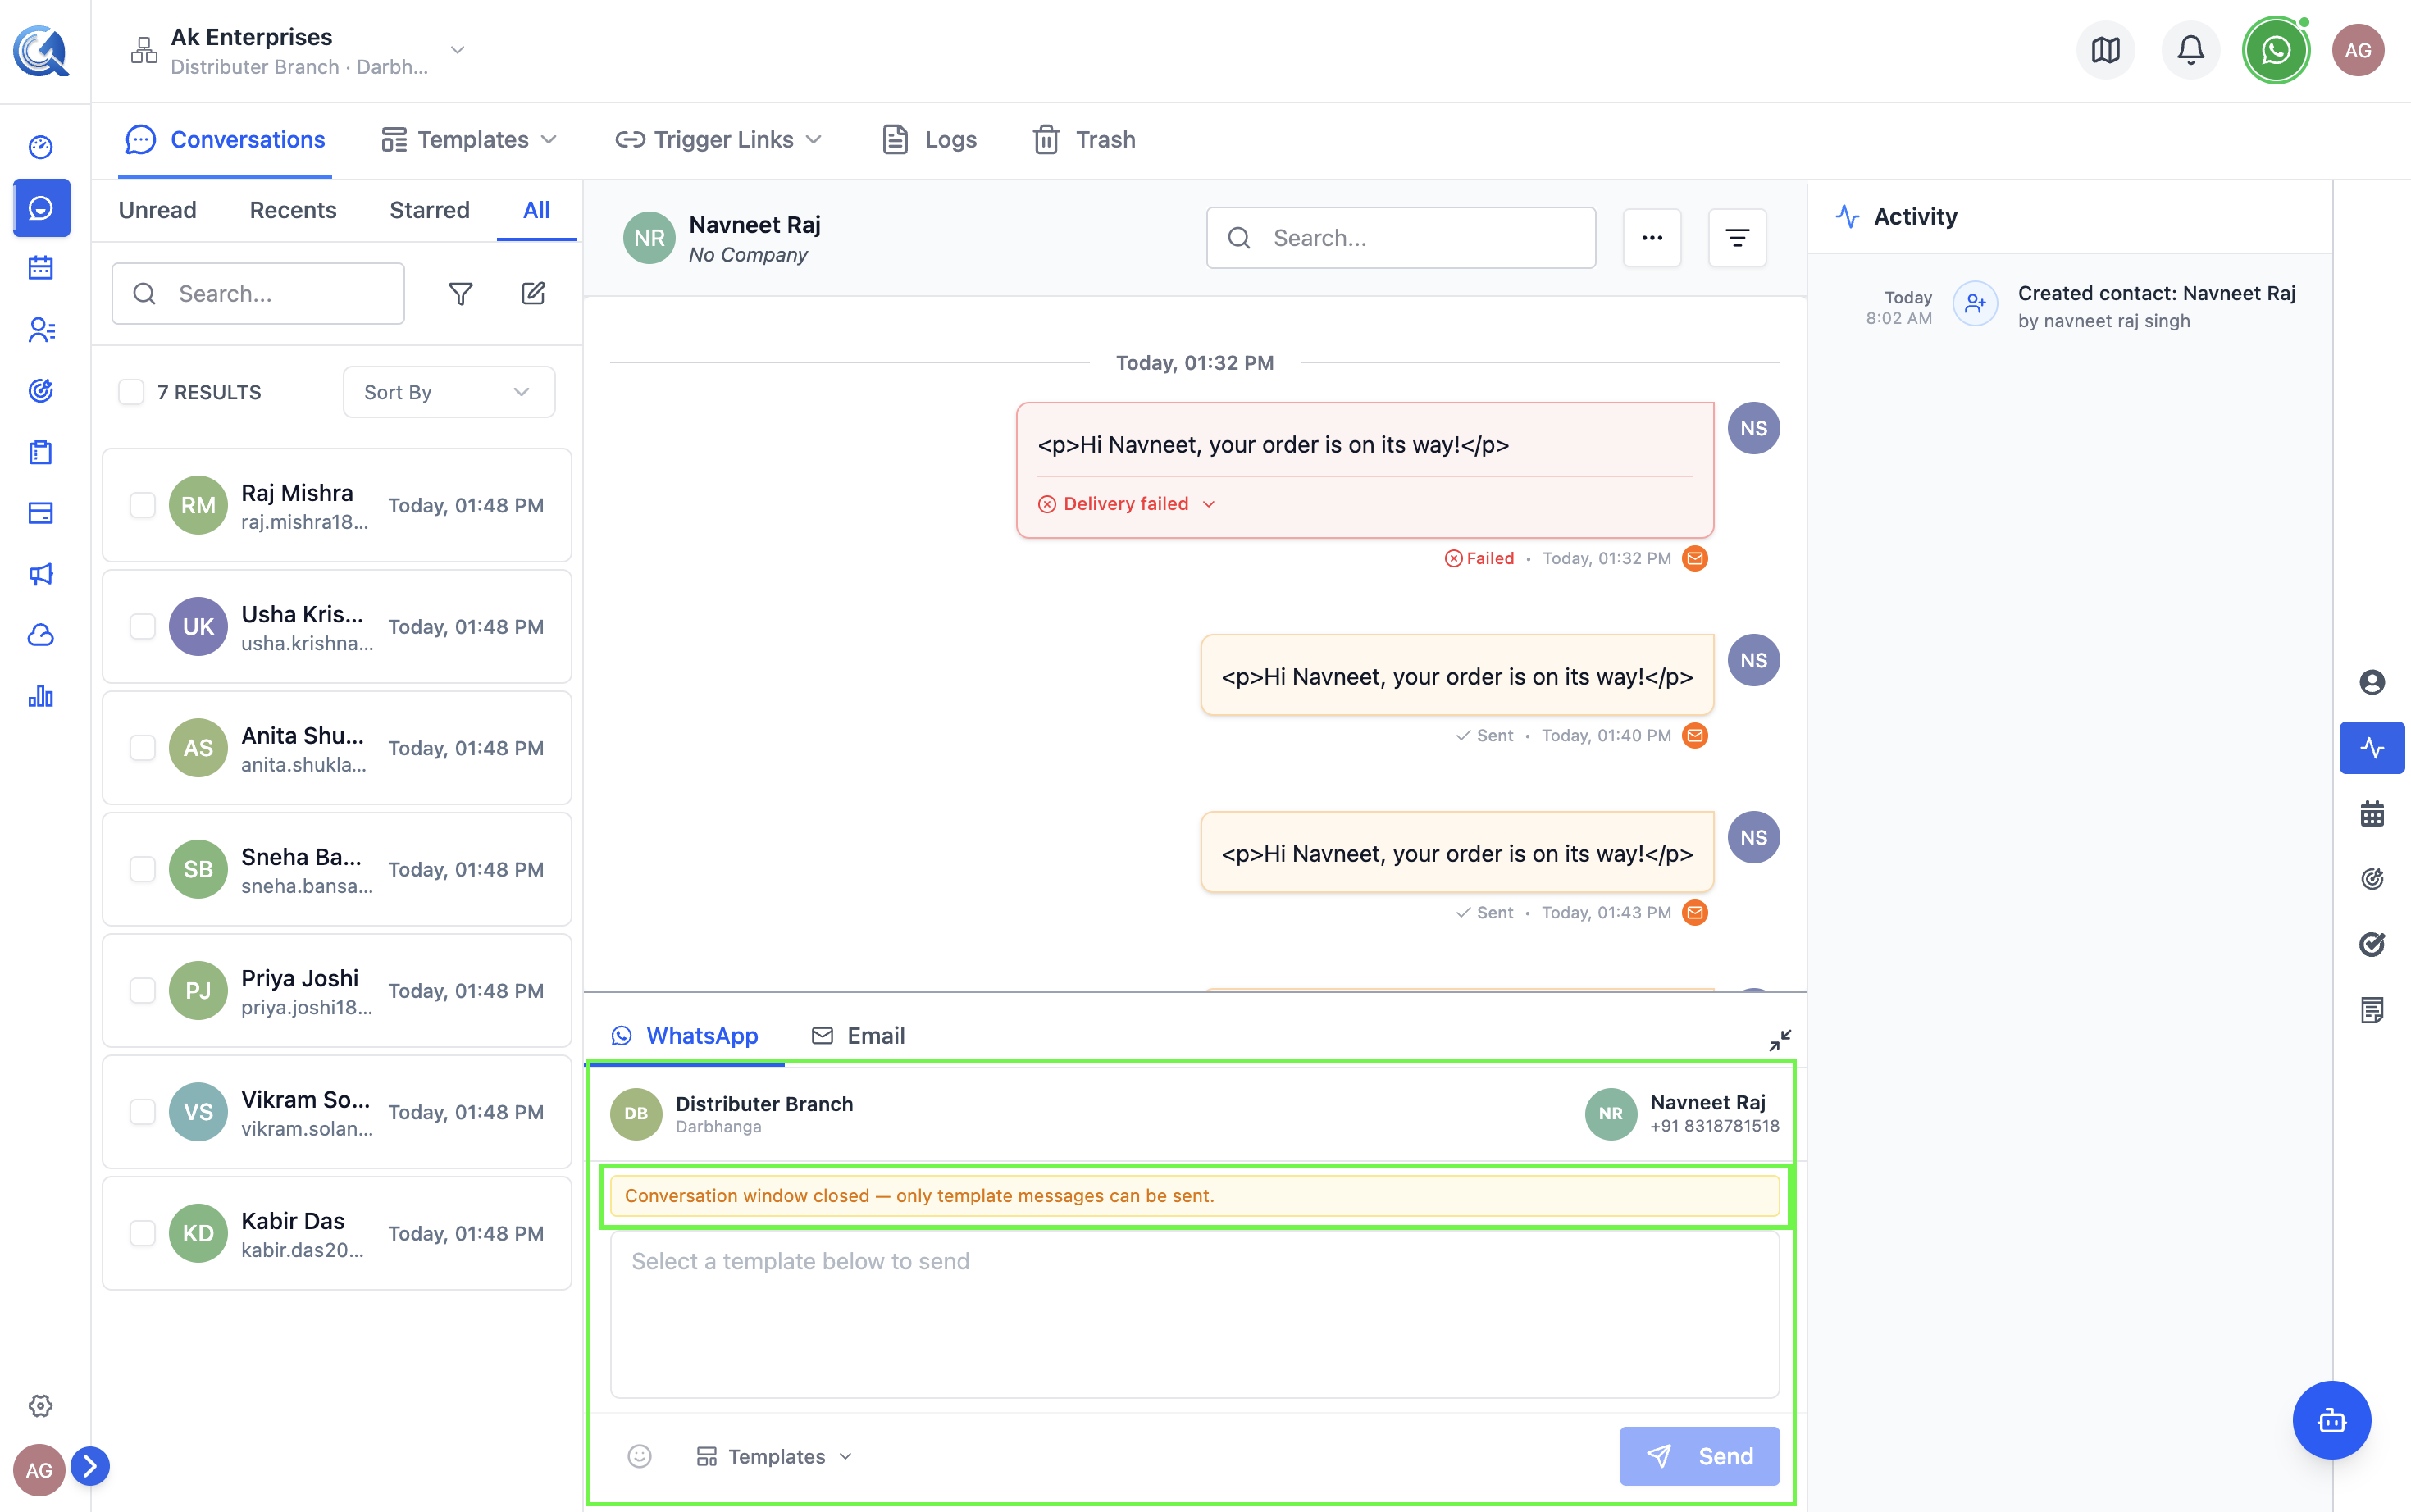The image size is (2411, 1512).
Task: Open notifications bell
Action: (2191, 50)
